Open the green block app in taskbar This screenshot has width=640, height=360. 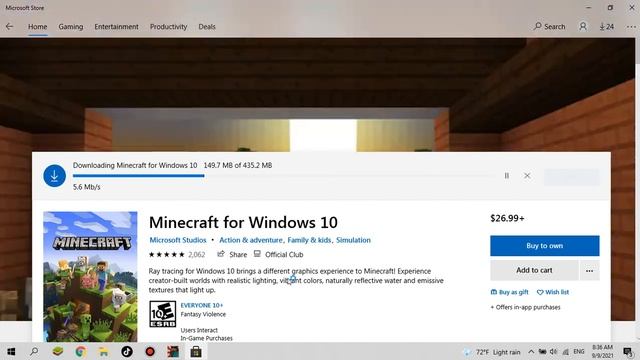pyautogui.click(x=58, y=351)
